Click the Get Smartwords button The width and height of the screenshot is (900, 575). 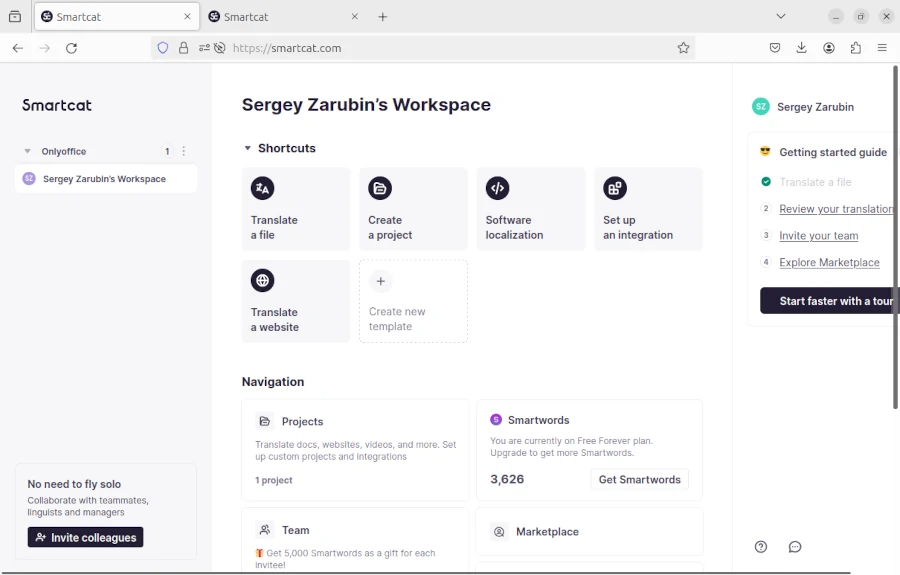click(x=639, y=479)
